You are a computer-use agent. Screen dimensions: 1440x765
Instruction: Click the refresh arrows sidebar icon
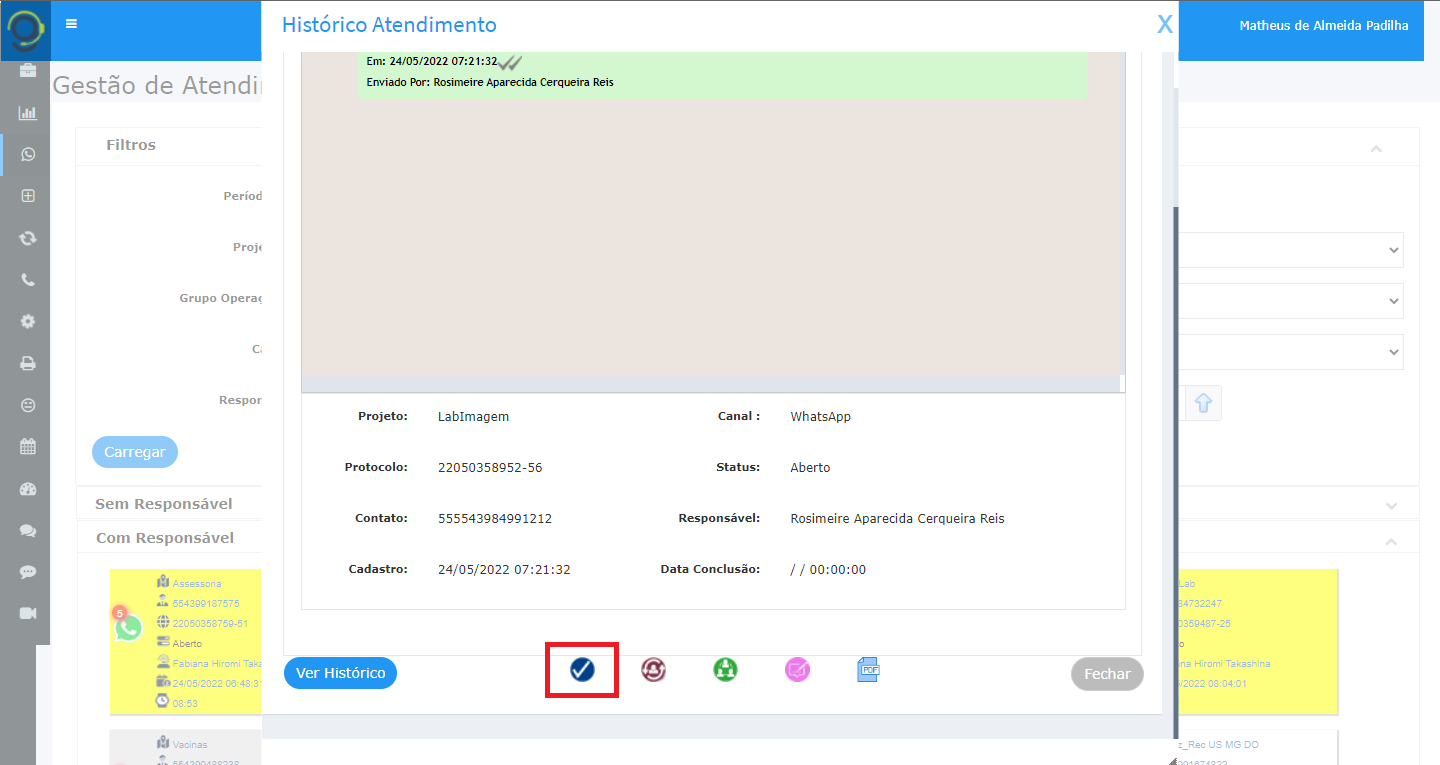pyautogui.click(x=28, y=238)
